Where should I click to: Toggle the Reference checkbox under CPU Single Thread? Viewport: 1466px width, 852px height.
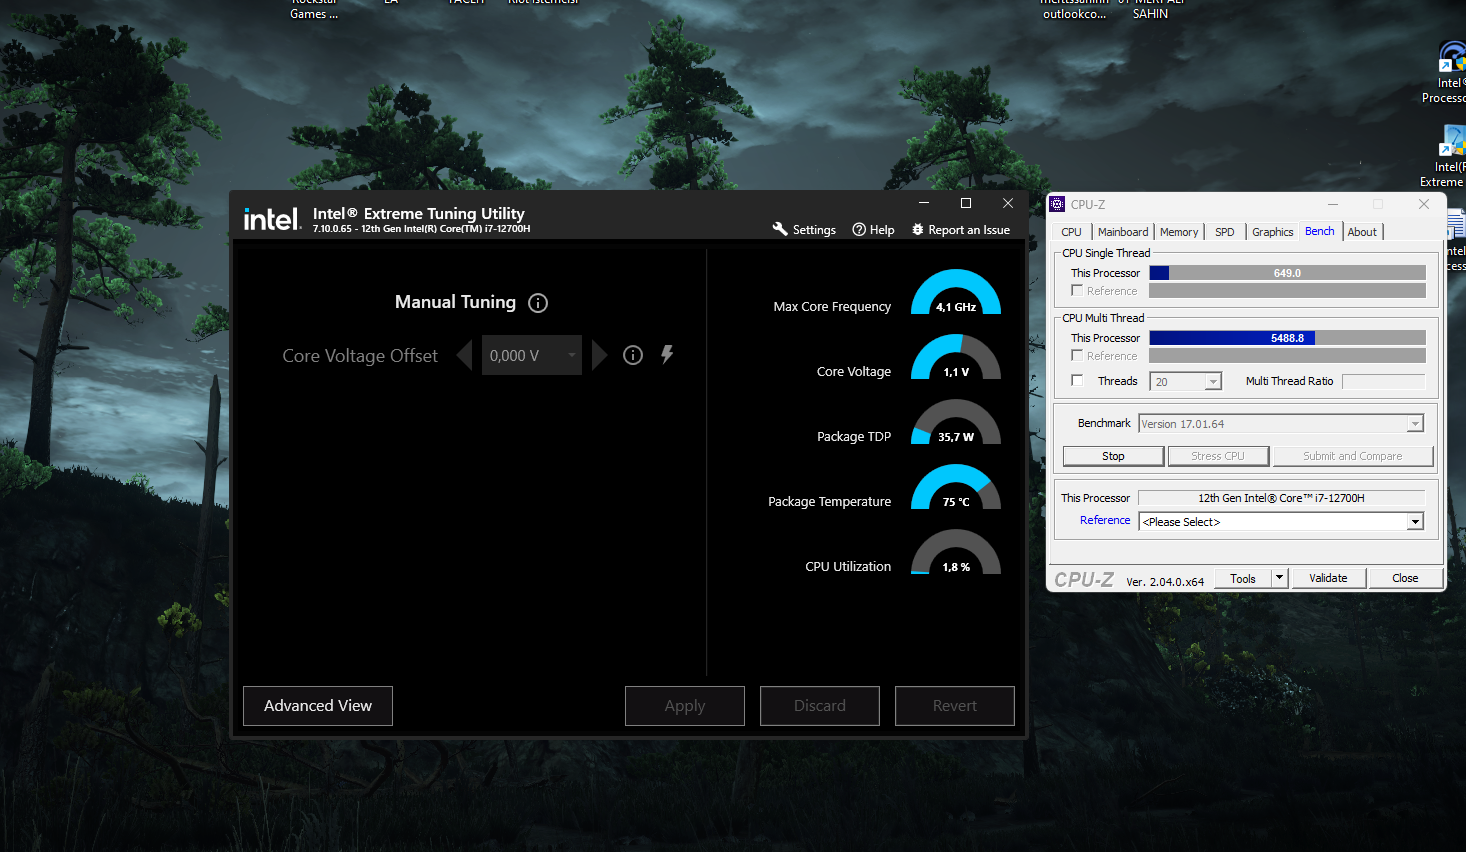click(x=1077, y=291)
